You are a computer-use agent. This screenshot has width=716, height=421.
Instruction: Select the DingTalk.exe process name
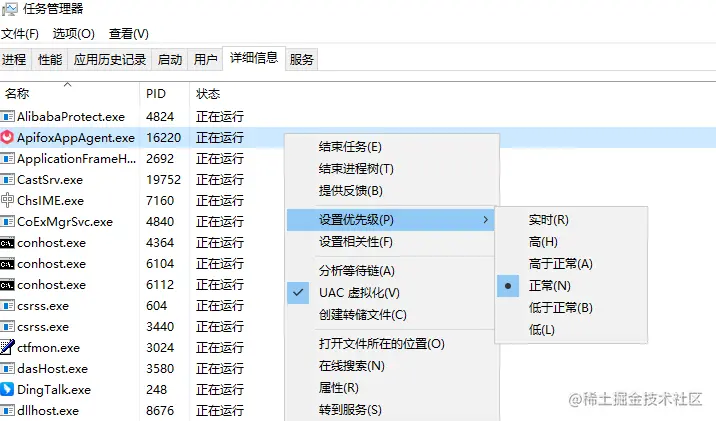(x=54, y=390)
